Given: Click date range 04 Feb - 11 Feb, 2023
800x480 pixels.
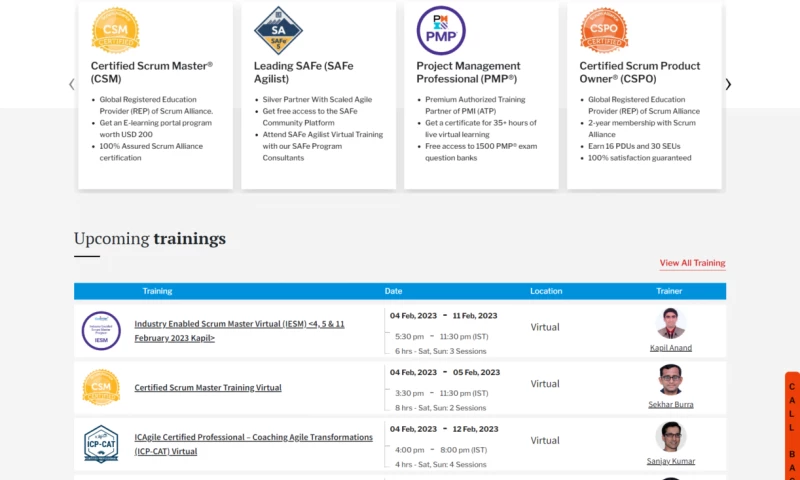Looking at the screenshot, I should click(443, 316).
